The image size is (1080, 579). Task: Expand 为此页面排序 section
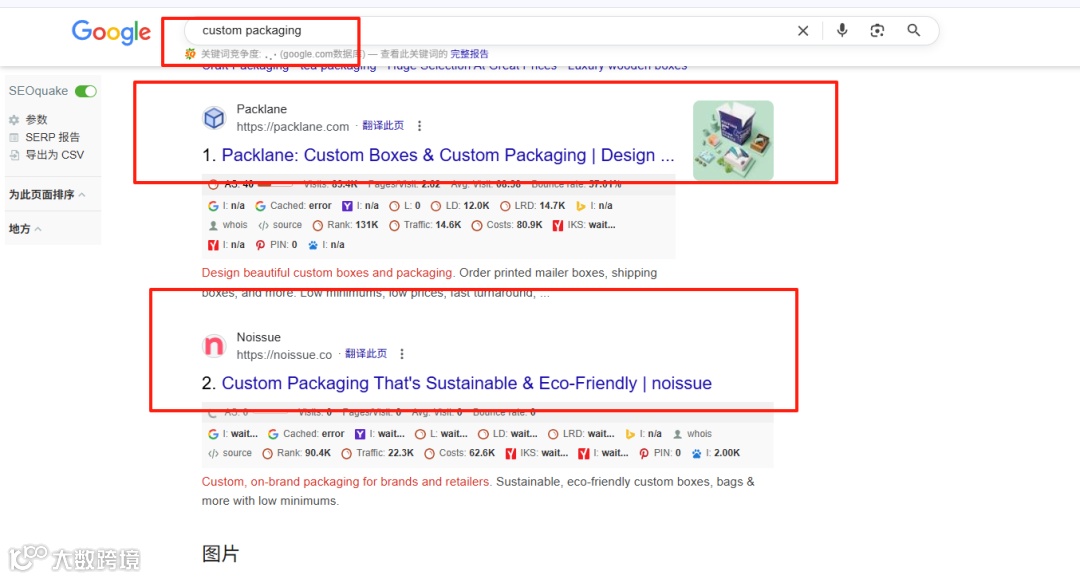pyautogui.click(x=47, y=195)
